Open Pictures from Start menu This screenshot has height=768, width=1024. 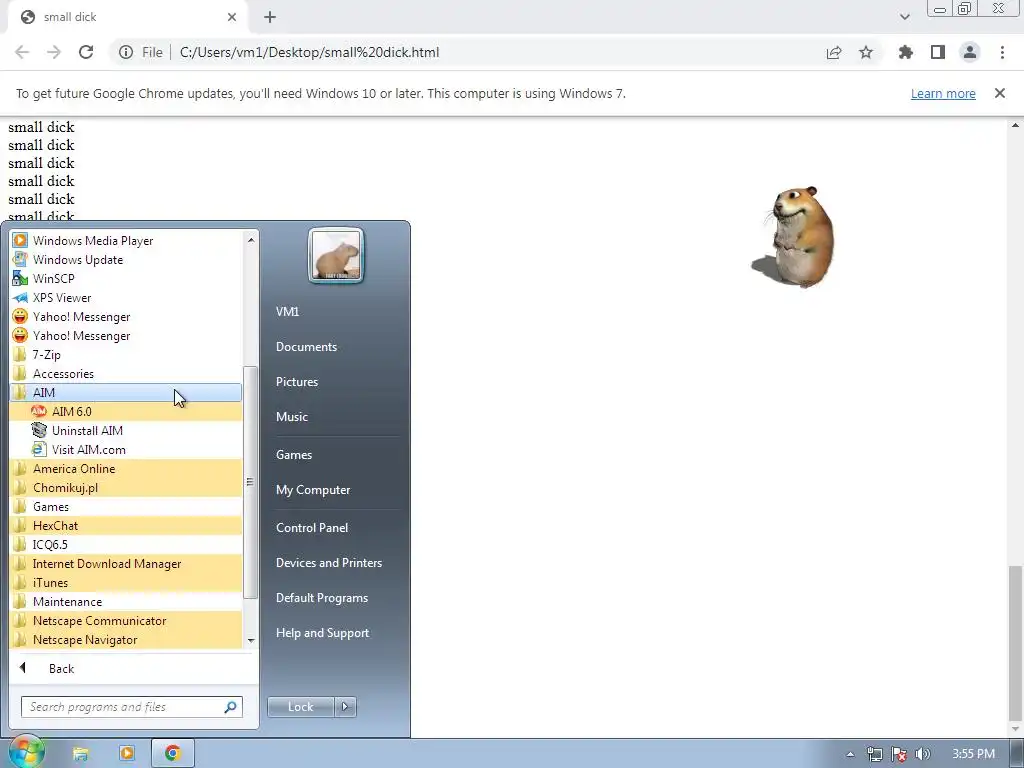coord(296,382)
